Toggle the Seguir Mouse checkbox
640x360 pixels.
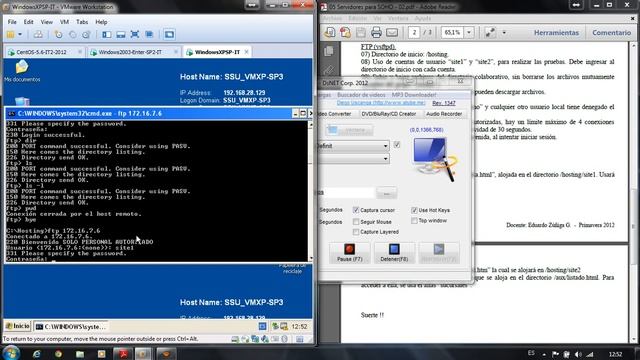(x=356, y=222)
